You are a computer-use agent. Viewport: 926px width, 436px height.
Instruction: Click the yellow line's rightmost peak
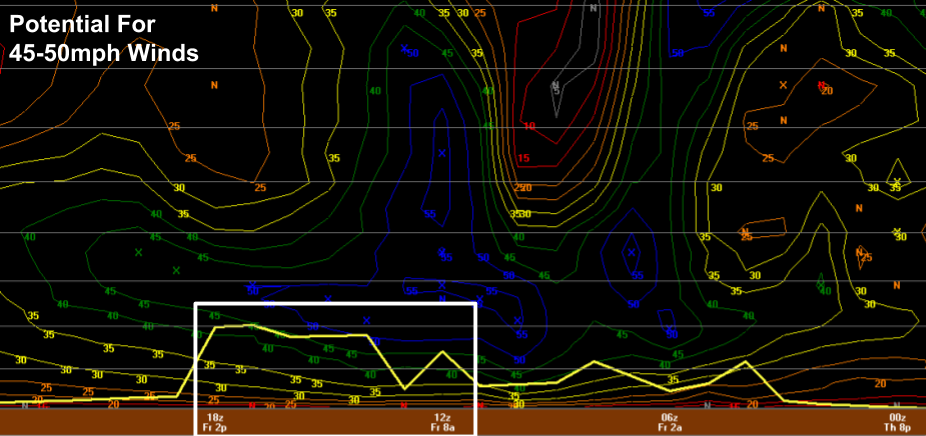(x=746, y=362)
